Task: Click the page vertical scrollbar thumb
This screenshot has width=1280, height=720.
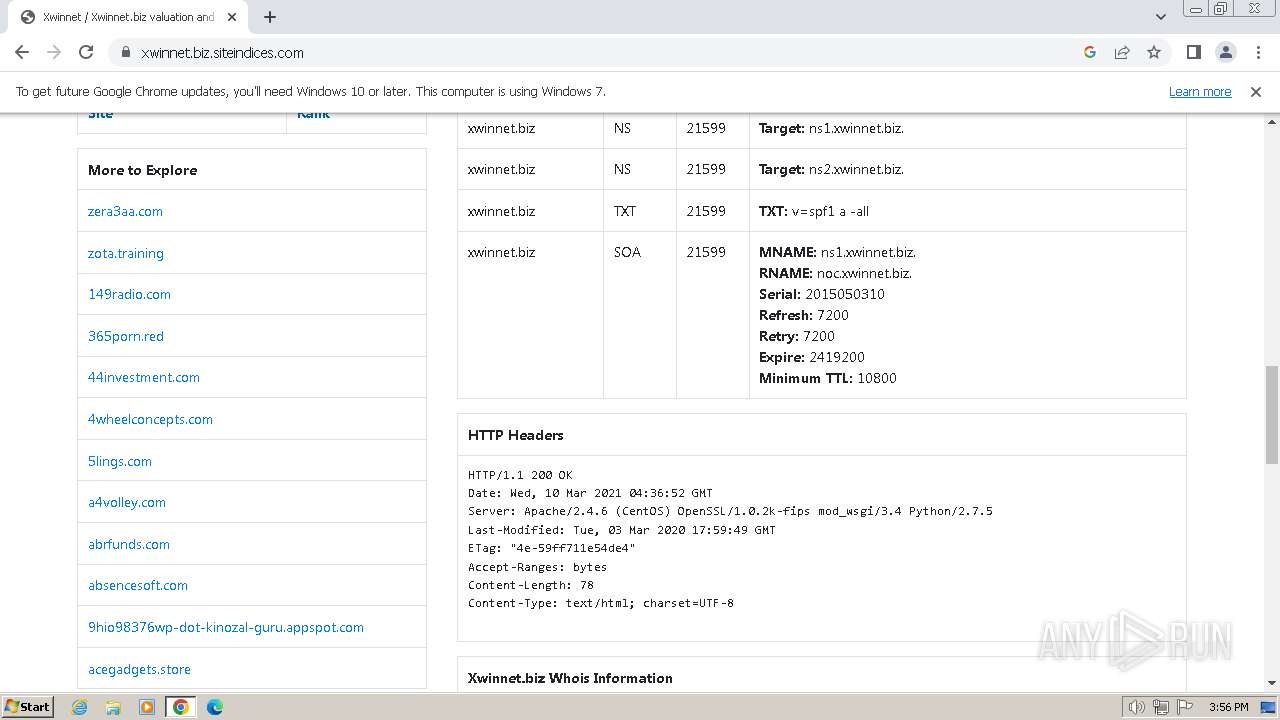Action: coord(1272,414)
